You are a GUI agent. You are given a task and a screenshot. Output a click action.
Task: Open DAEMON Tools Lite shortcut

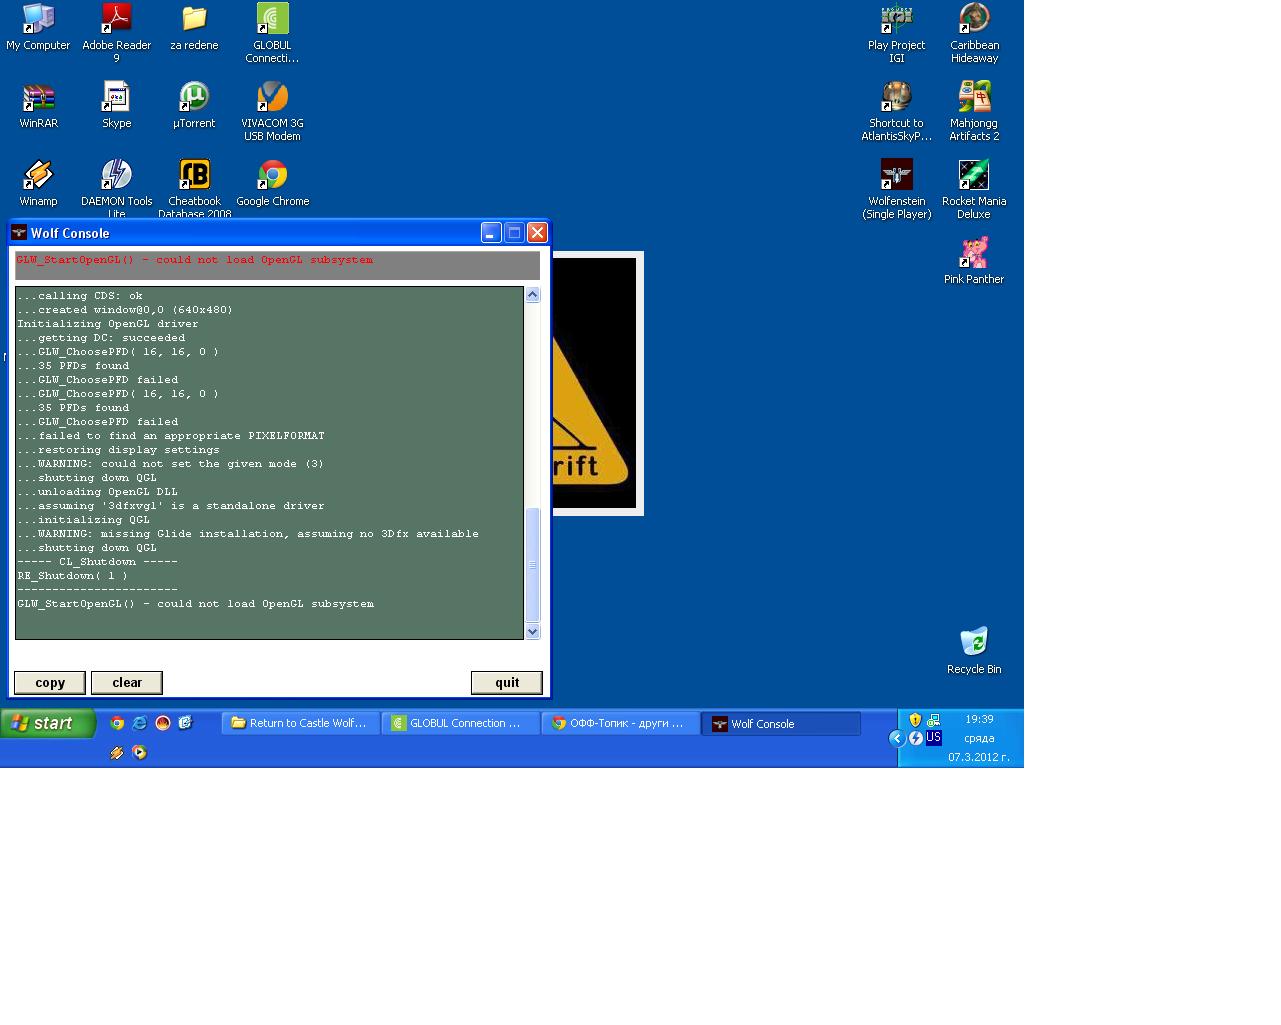click(x=116, y=176)
